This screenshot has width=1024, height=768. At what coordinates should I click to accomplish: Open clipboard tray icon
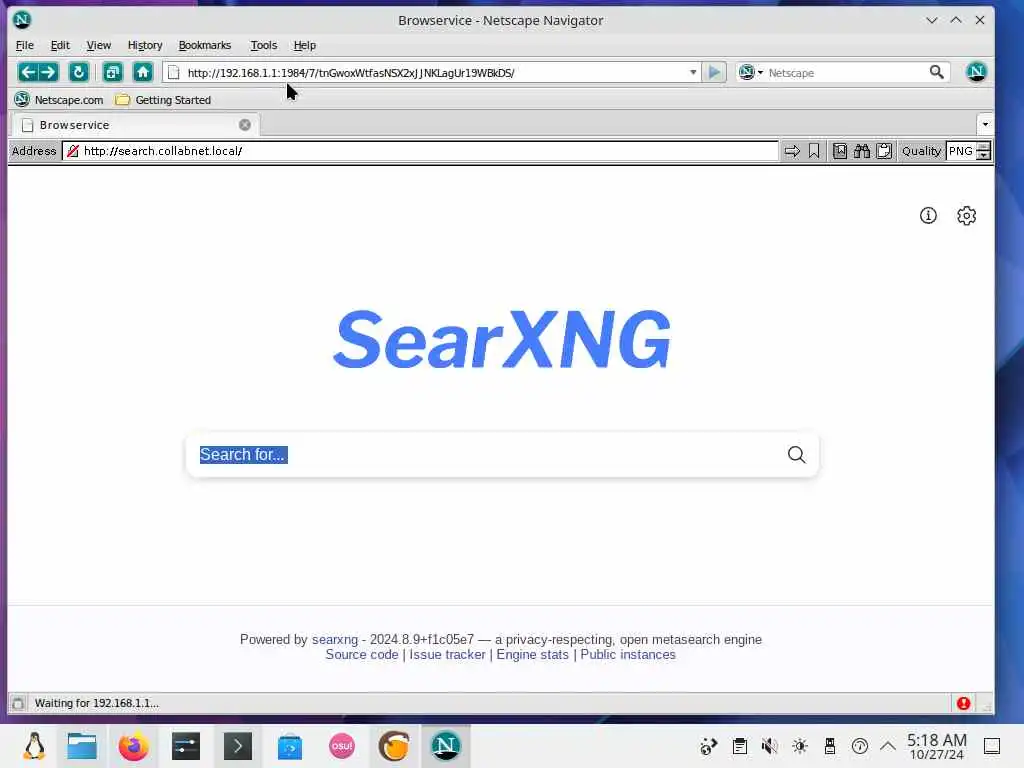(739, 746)
